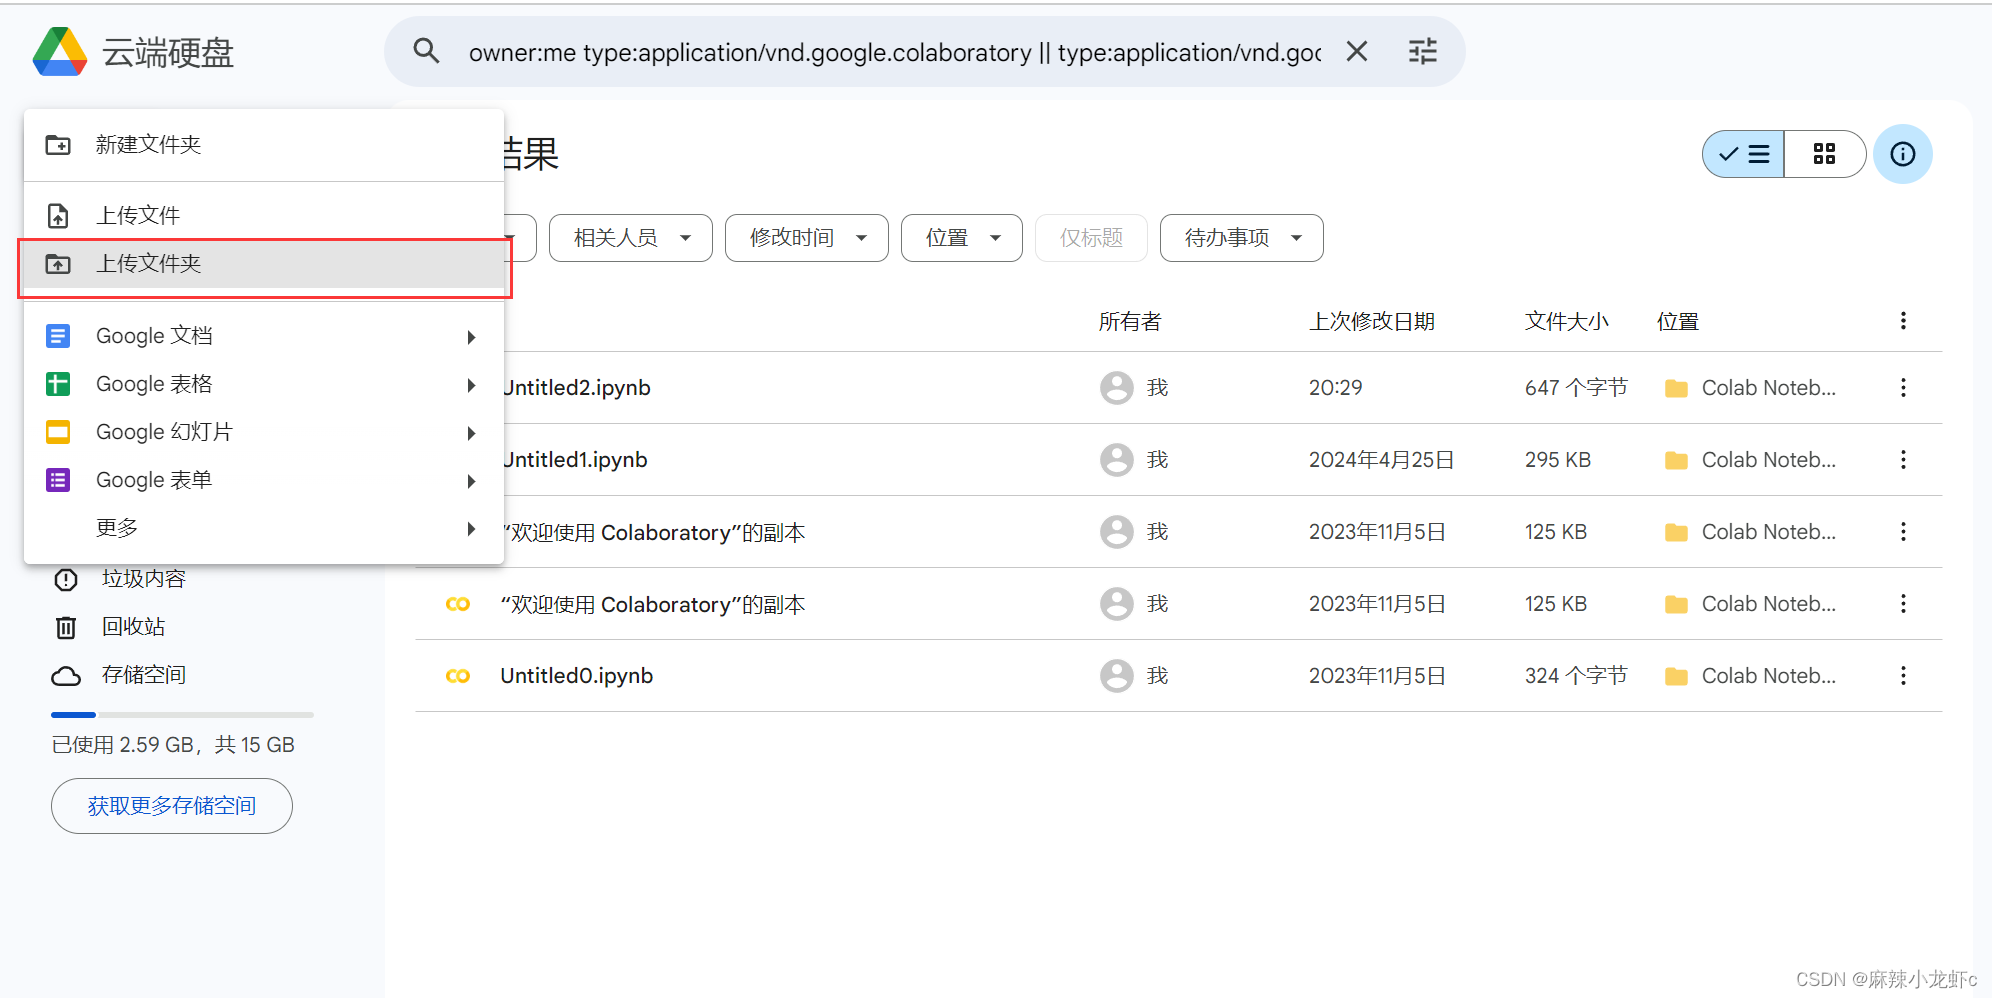Sort by 上次修改日期 column header
The image size is (1992, 998).
pyautogui.click(x=1372, y=322)
